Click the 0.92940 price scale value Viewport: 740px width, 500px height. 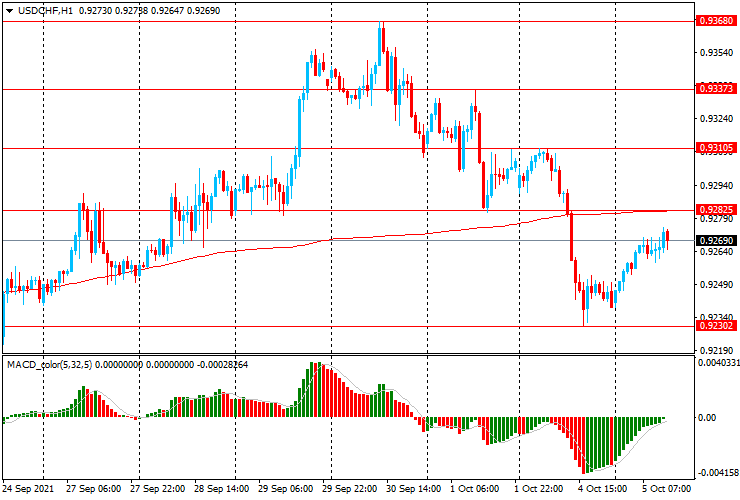[x=716, y=186]
